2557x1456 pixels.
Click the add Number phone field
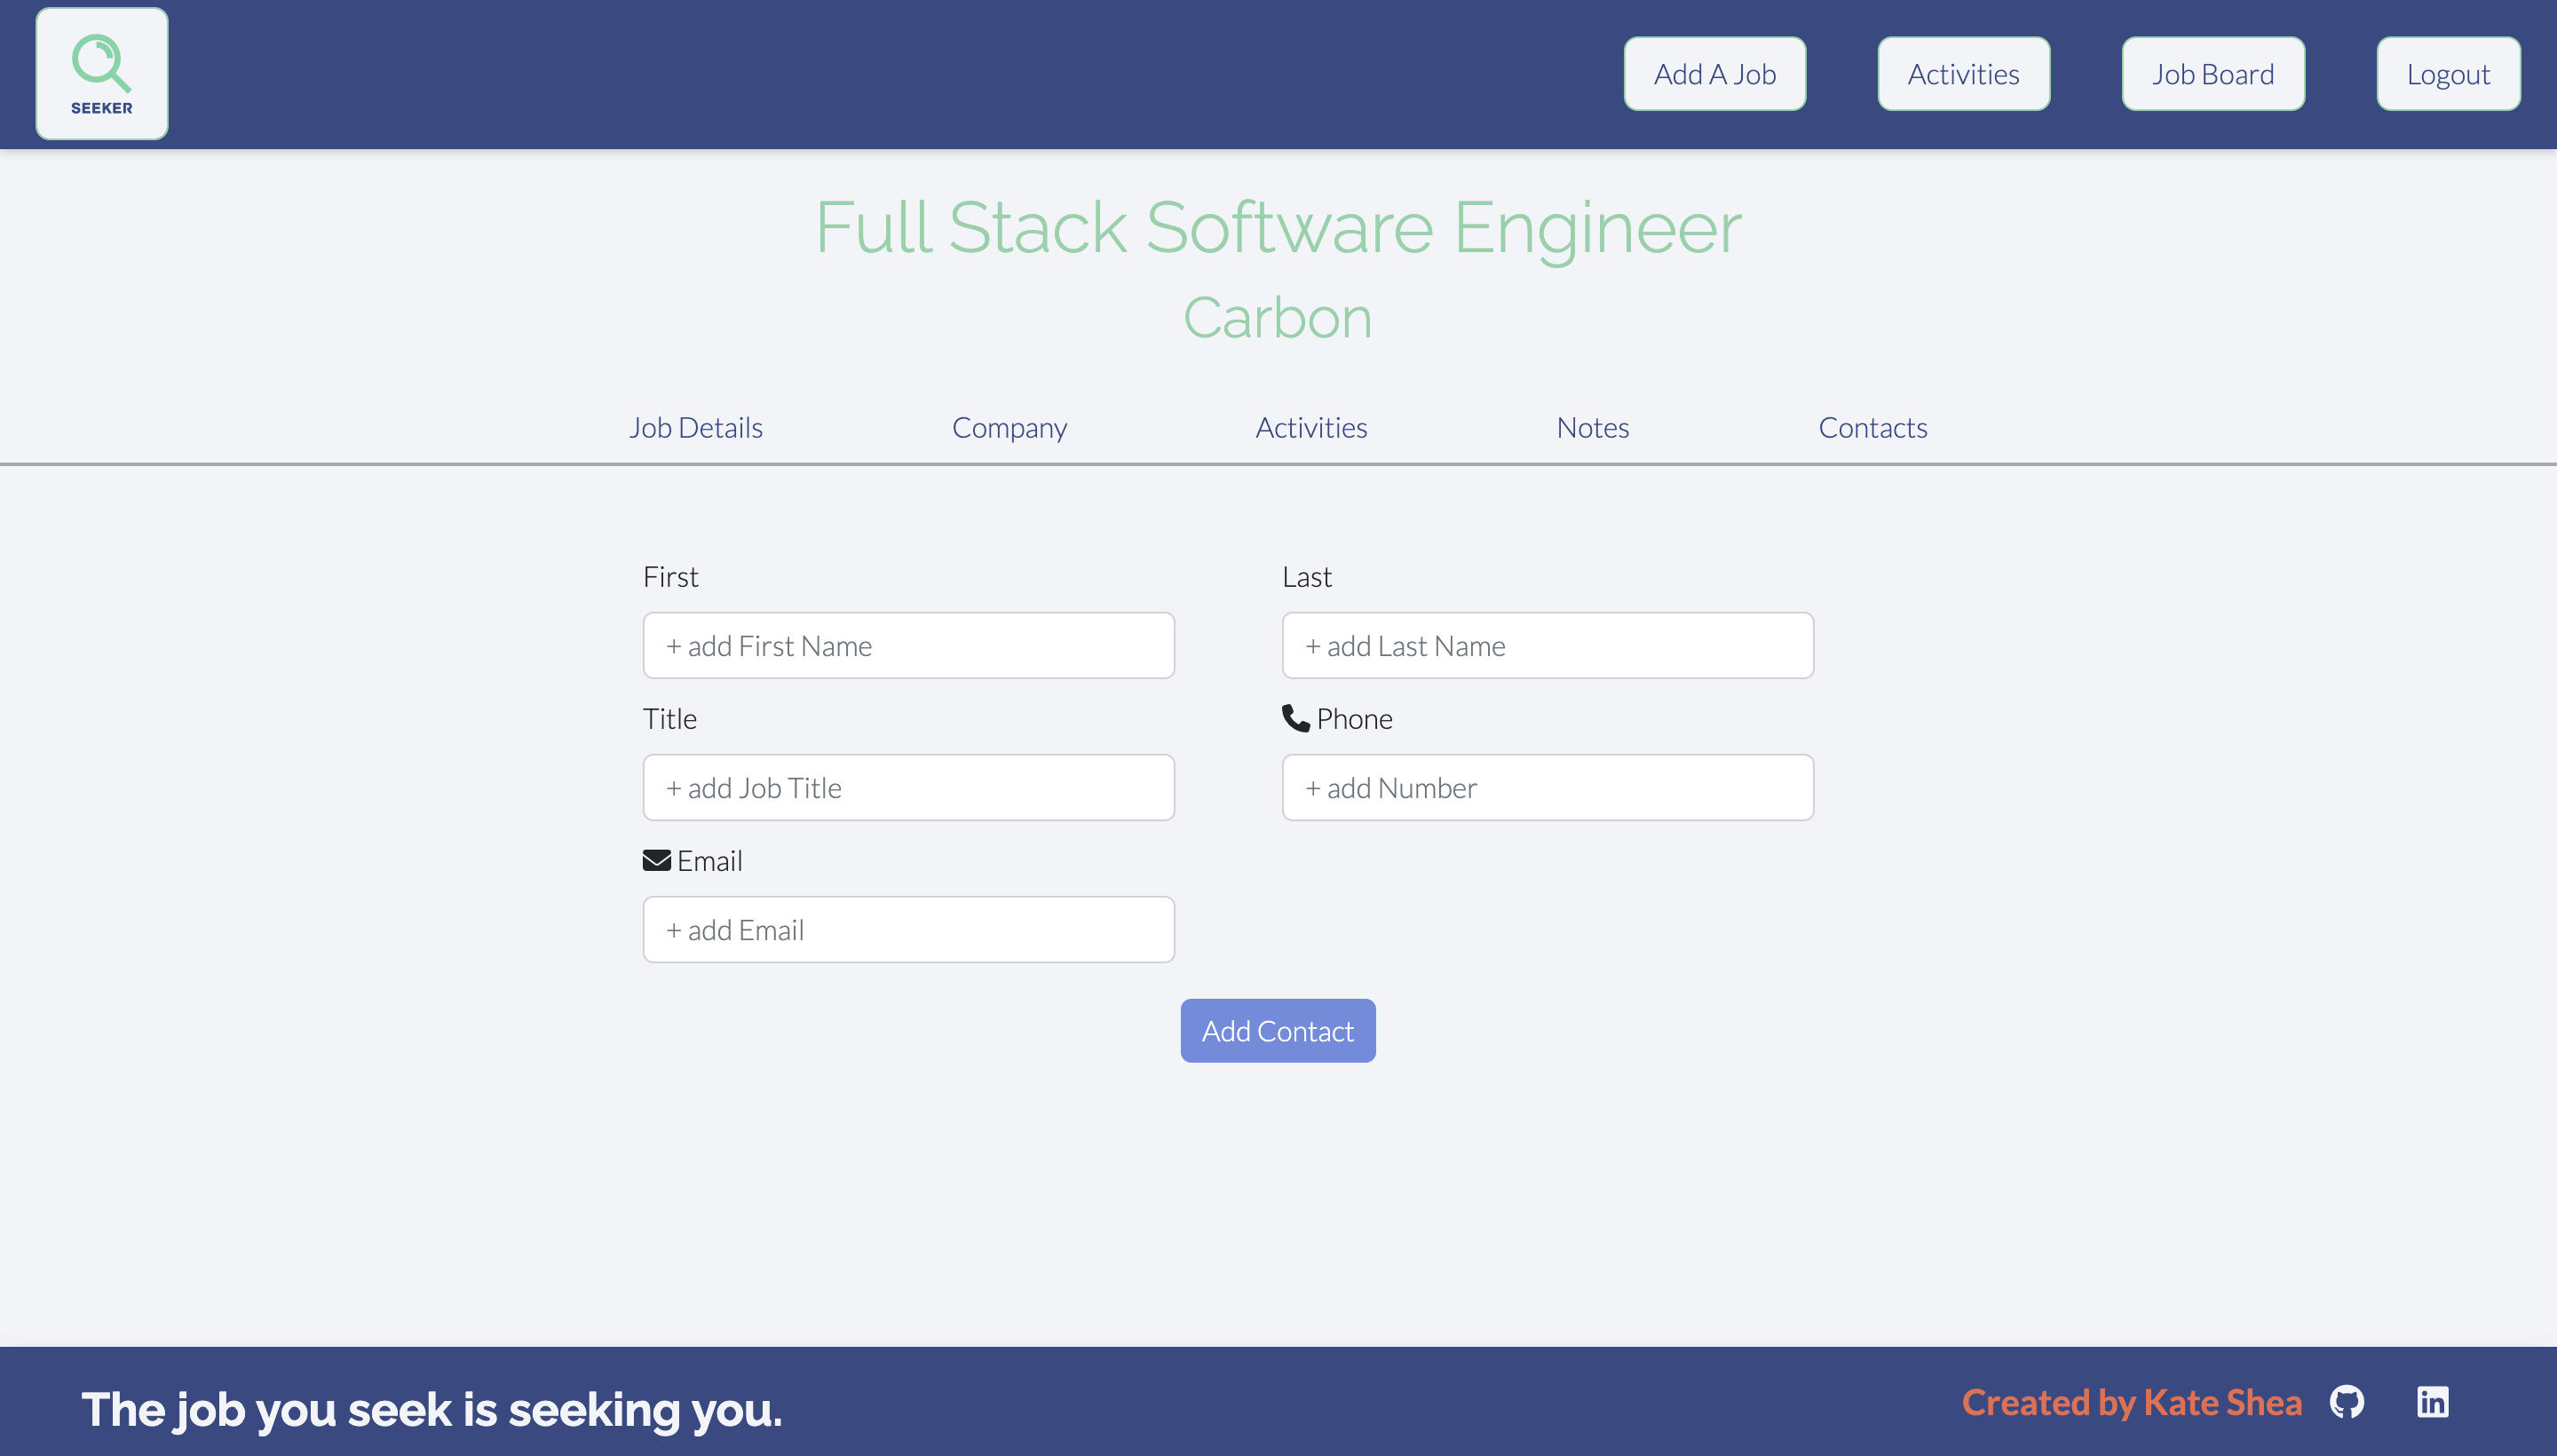(1548, 787)
